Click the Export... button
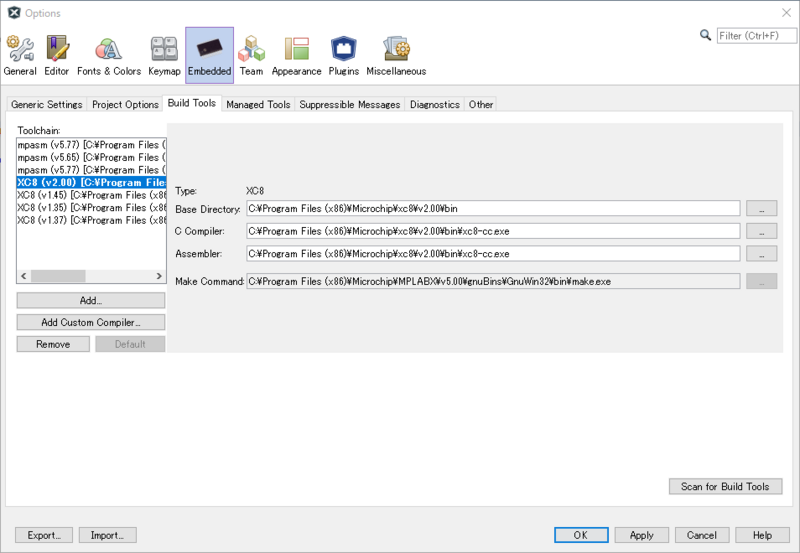800x553 pixels. 44,535
